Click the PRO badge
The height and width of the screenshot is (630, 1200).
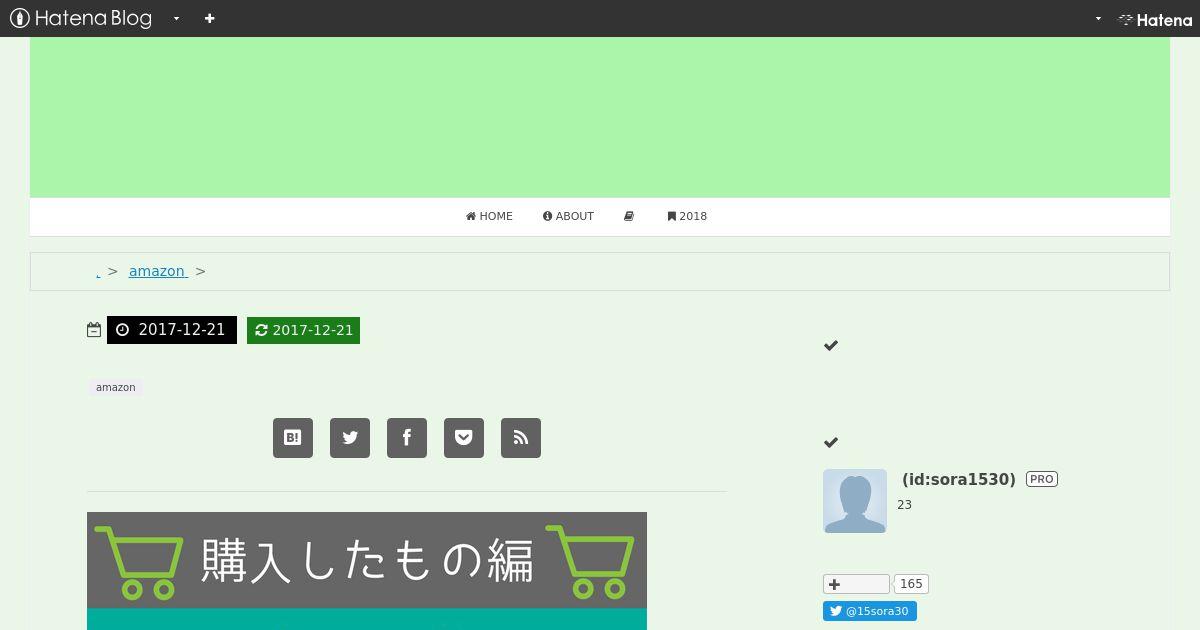[x=1042, y=479]
